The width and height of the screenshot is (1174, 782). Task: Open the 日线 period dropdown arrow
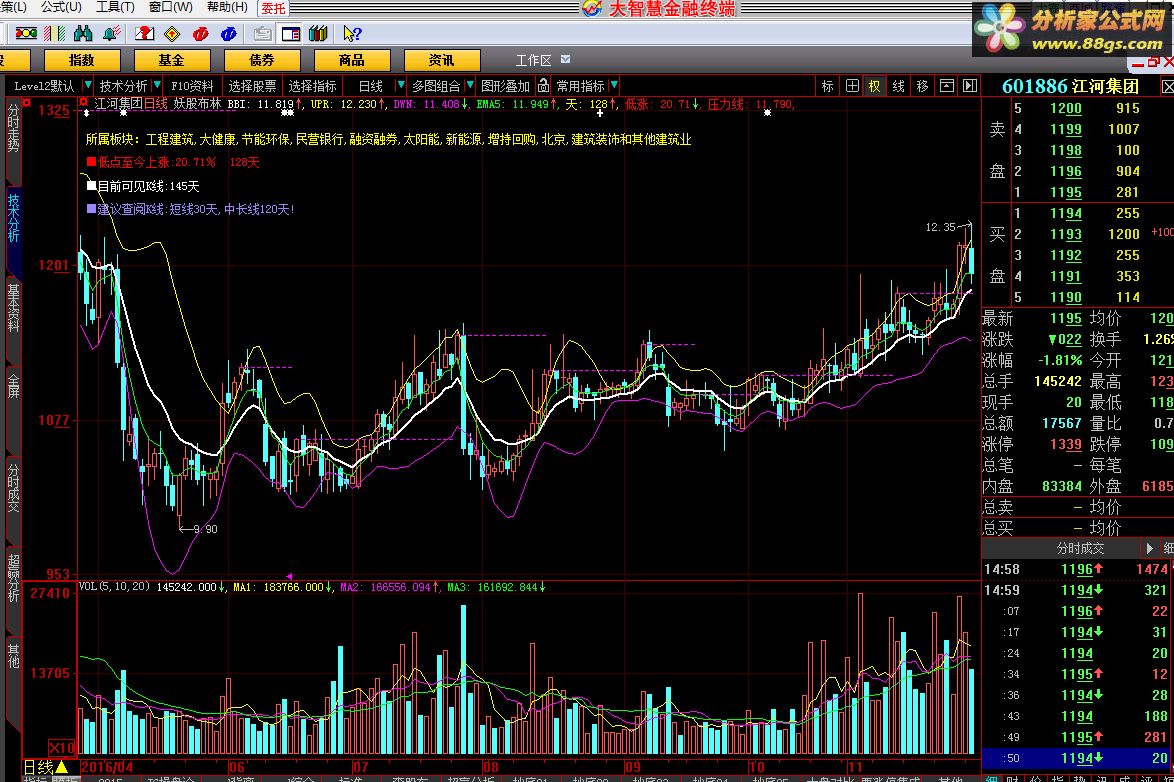401,85
